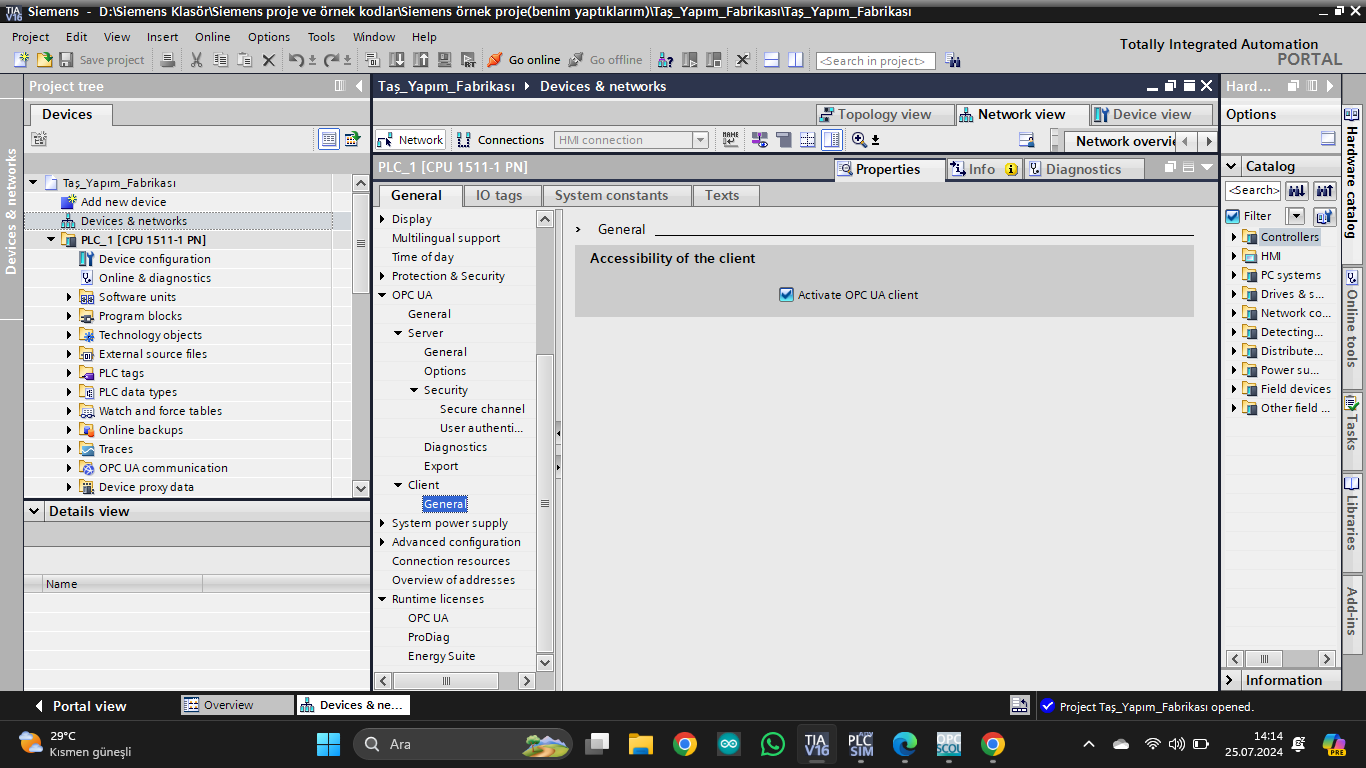Viewport: 1366px width, 768px height.
Task: Select Add new device in project tree
Action: pyautogui.click(x=124, y=202)
